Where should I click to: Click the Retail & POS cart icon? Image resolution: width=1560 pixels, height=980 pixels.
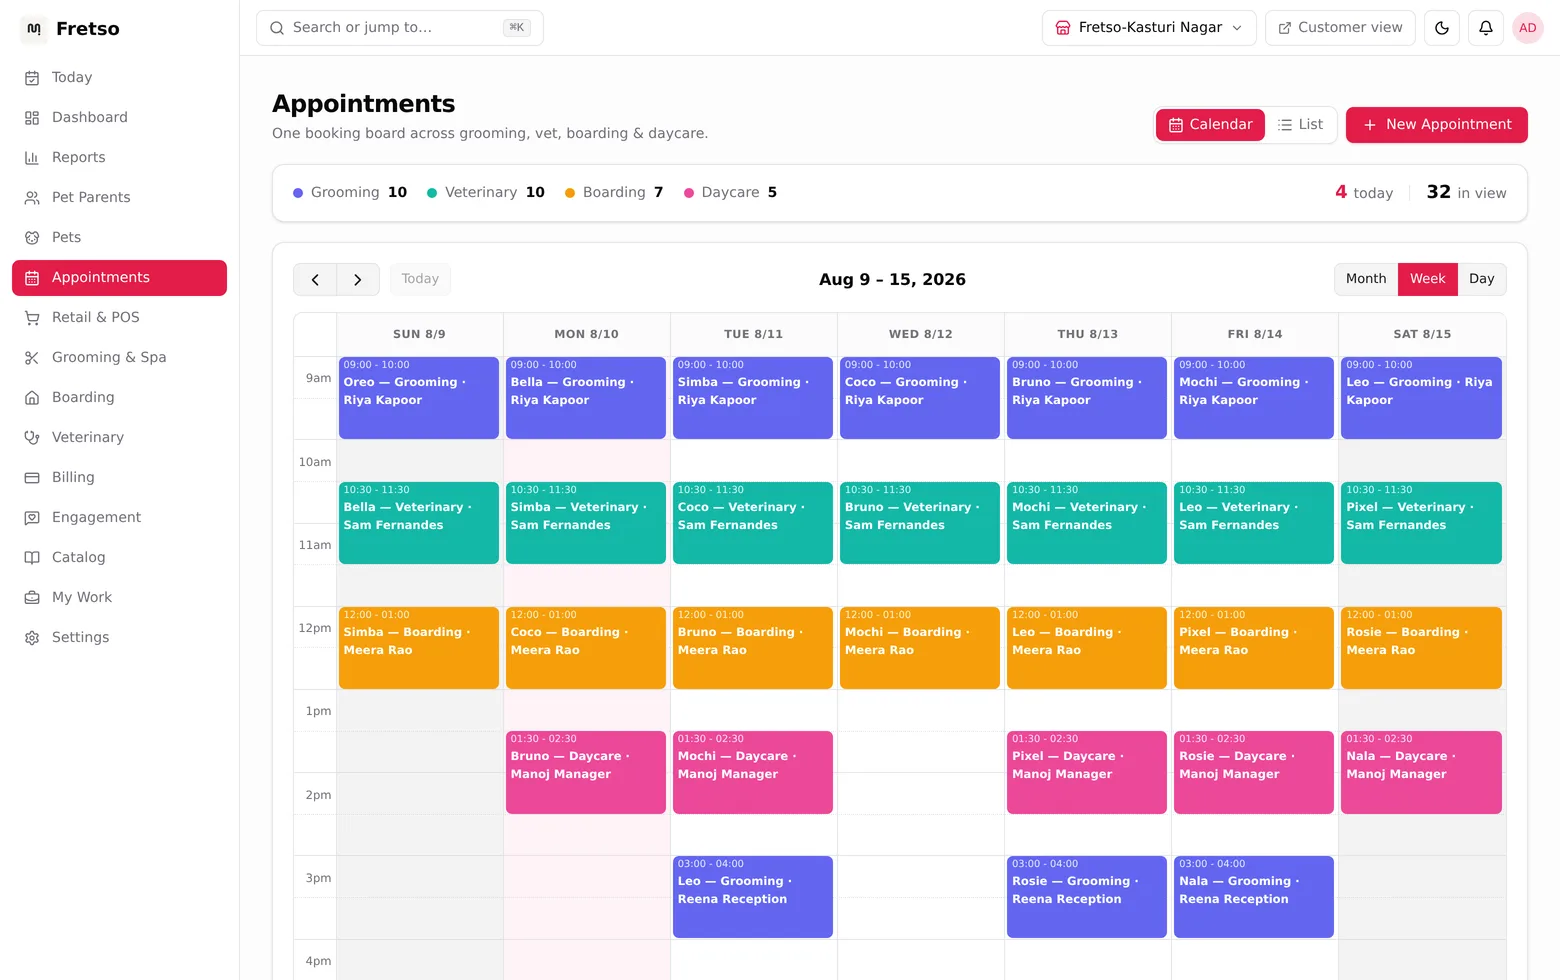[32, 317]
